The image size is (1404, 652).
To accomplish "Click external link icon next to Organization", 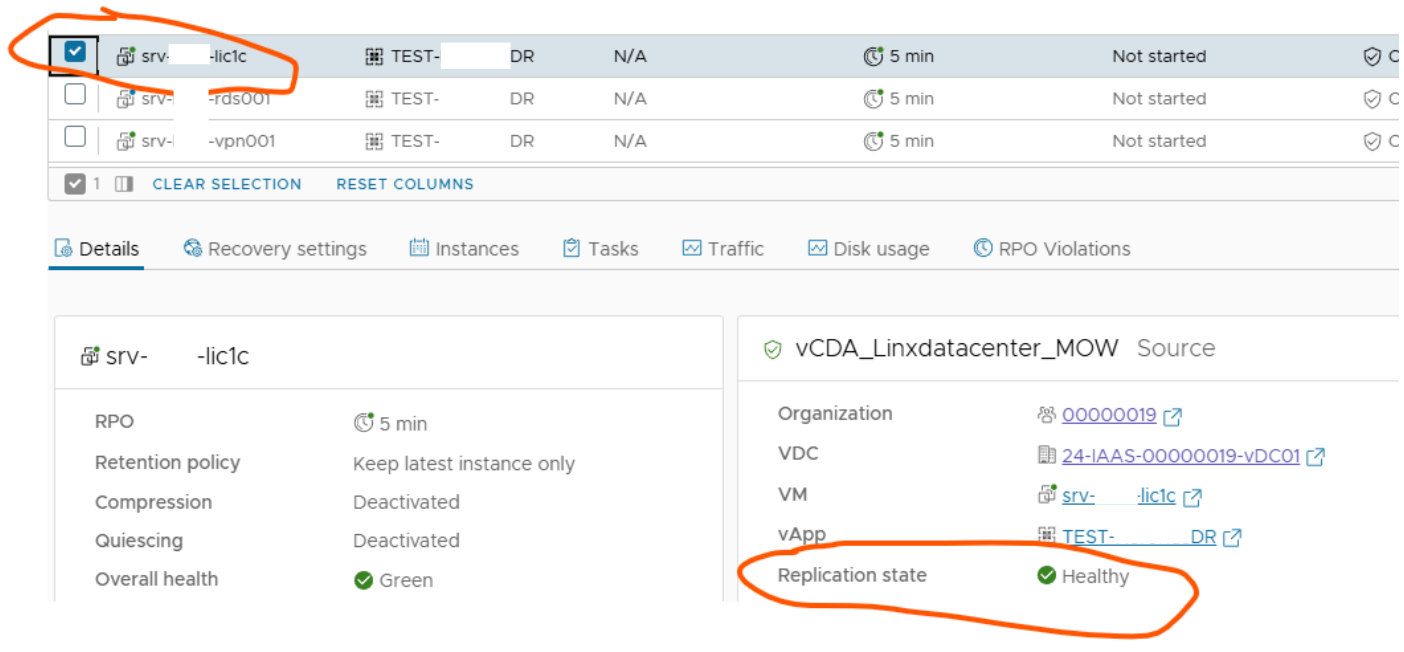I will pyautogui.click(x=1173, y=416).
